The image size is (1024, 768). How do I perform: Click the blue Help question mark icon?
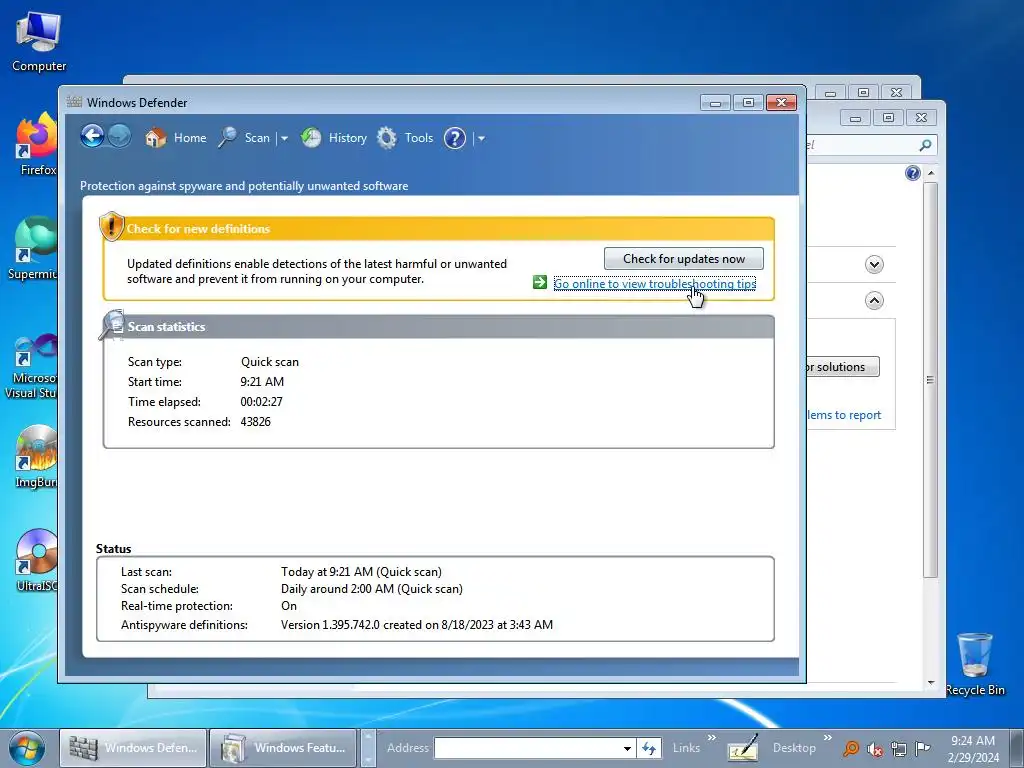point(455,138)
